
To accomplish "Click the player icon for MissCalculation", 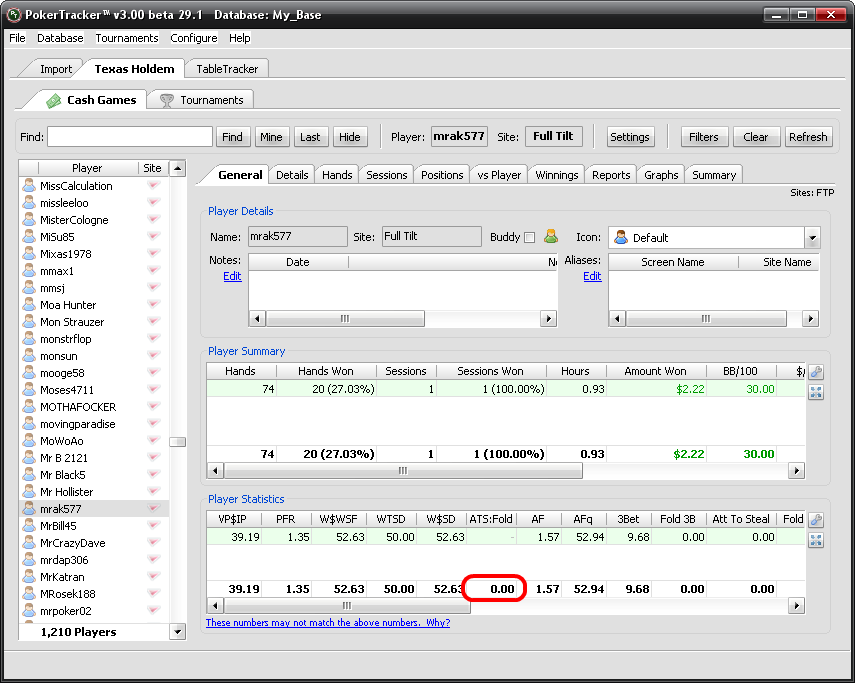I will pyautogui.click(x=29, y=186).
